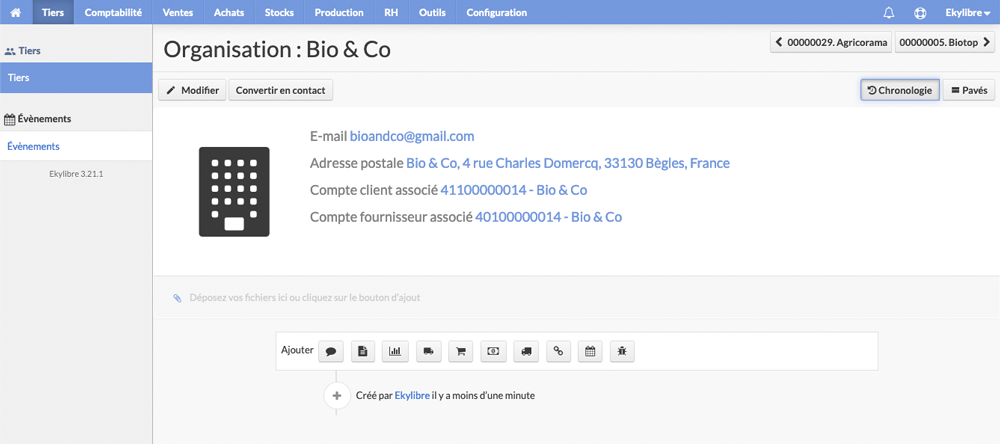
Task: Add a shipment with the boxy truck icon
Action: [526, 351]
